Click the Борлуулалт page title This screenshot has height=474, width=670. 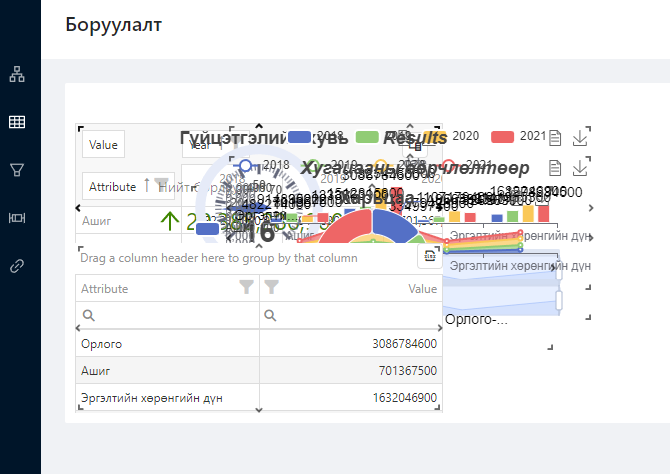[x=114, y=24]
